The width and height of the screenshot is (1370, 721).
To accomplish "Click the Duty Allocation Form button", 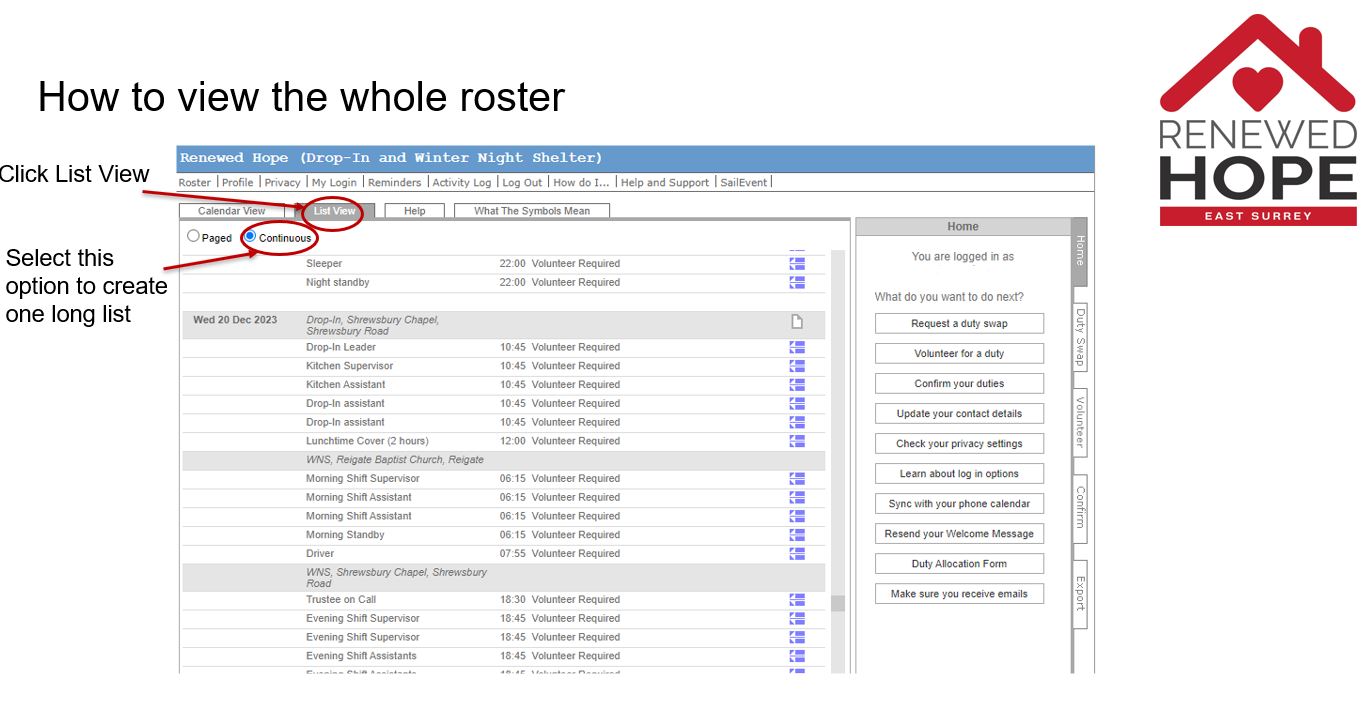I will point(959,564).
